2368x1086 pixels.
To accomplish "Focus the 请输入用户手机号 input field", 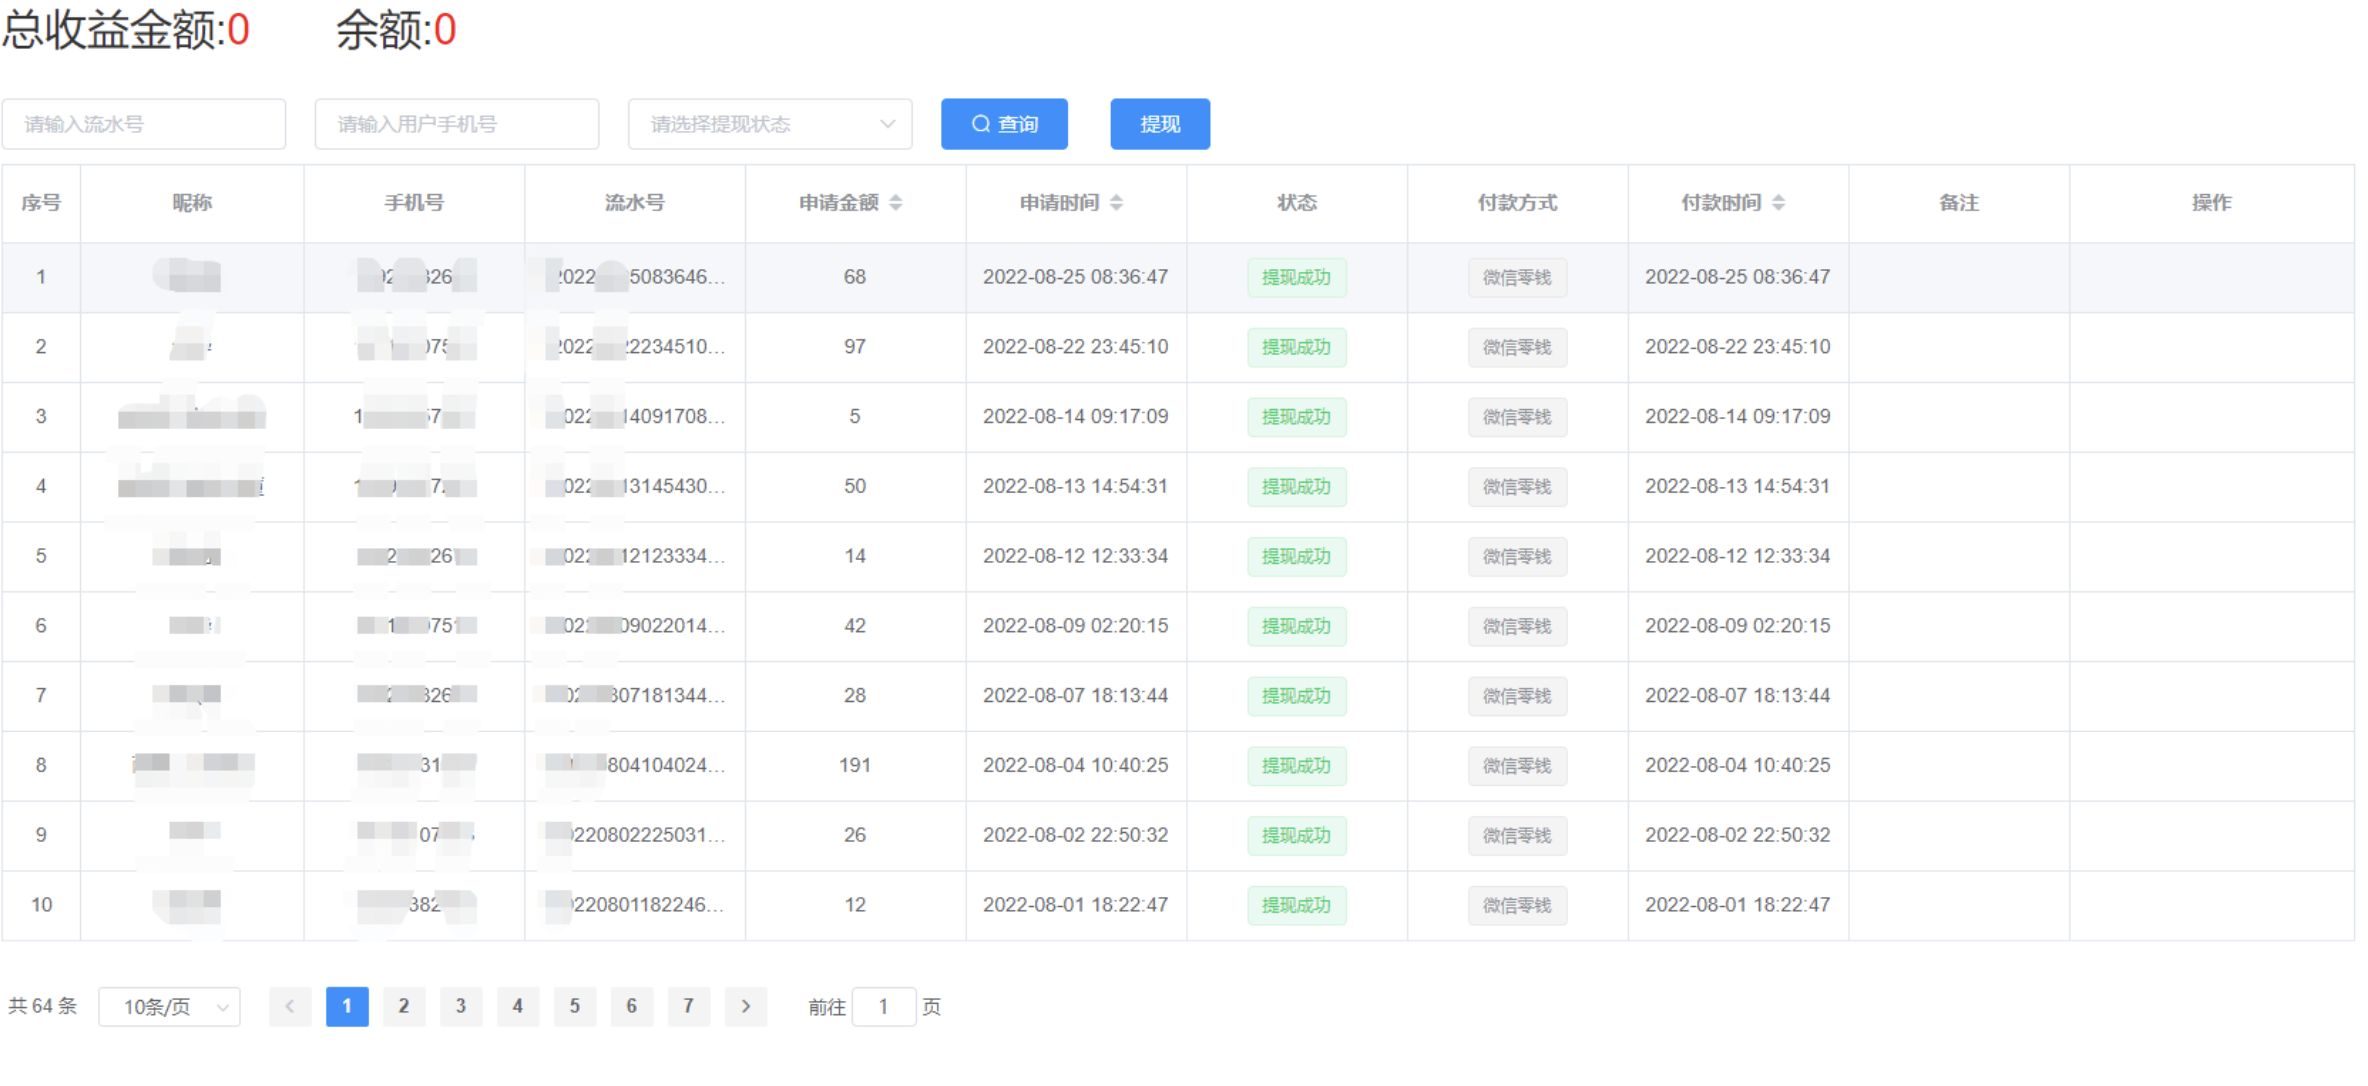I will (x=457, y=124).
